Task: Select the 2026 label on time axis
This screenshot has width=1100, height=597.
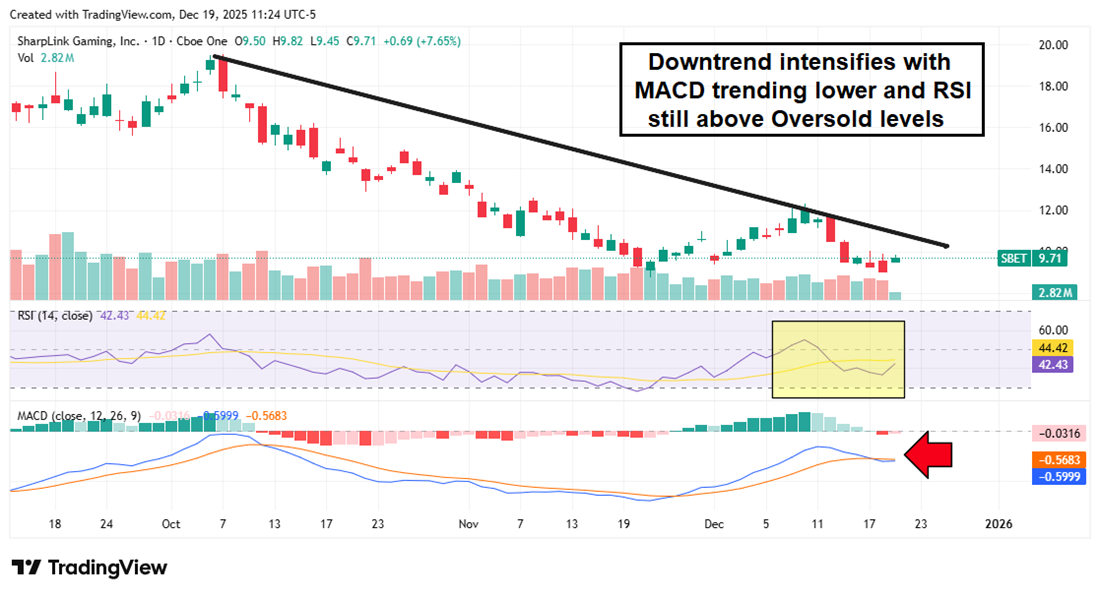Action: pos(997,523)
